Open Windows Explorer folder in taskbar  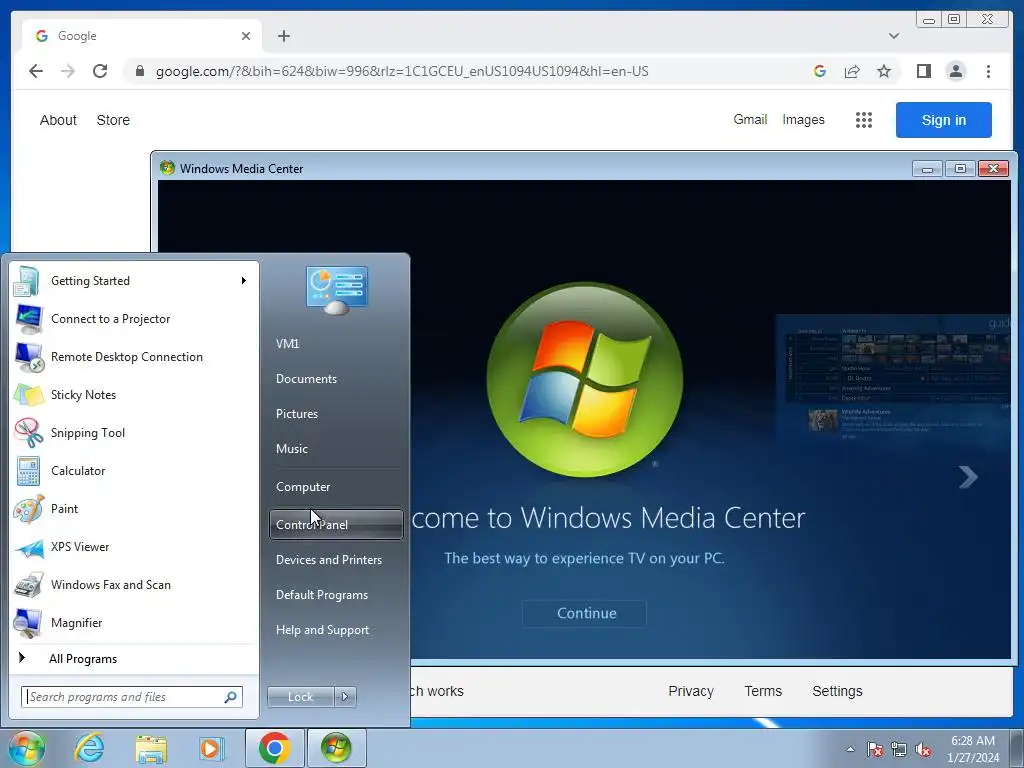[151, 748]
